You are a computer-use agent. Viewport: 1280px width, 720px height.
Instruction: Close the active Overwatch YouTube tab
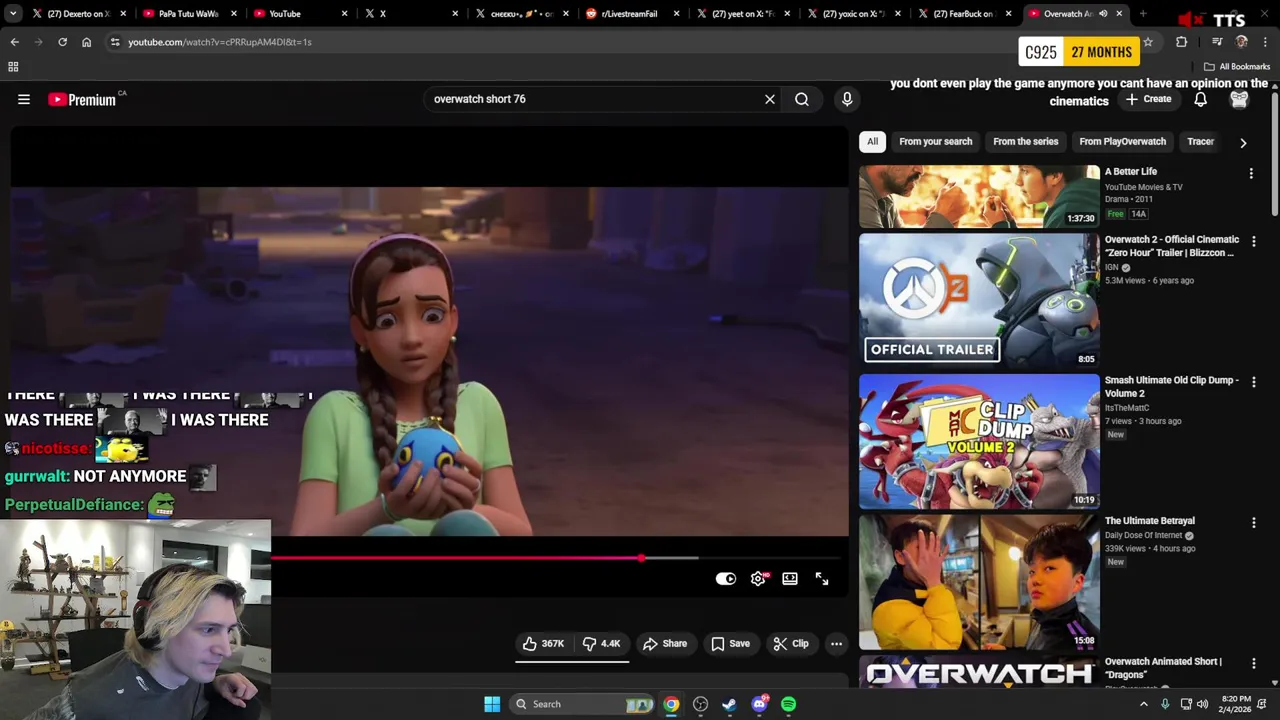pos(1119,14)
